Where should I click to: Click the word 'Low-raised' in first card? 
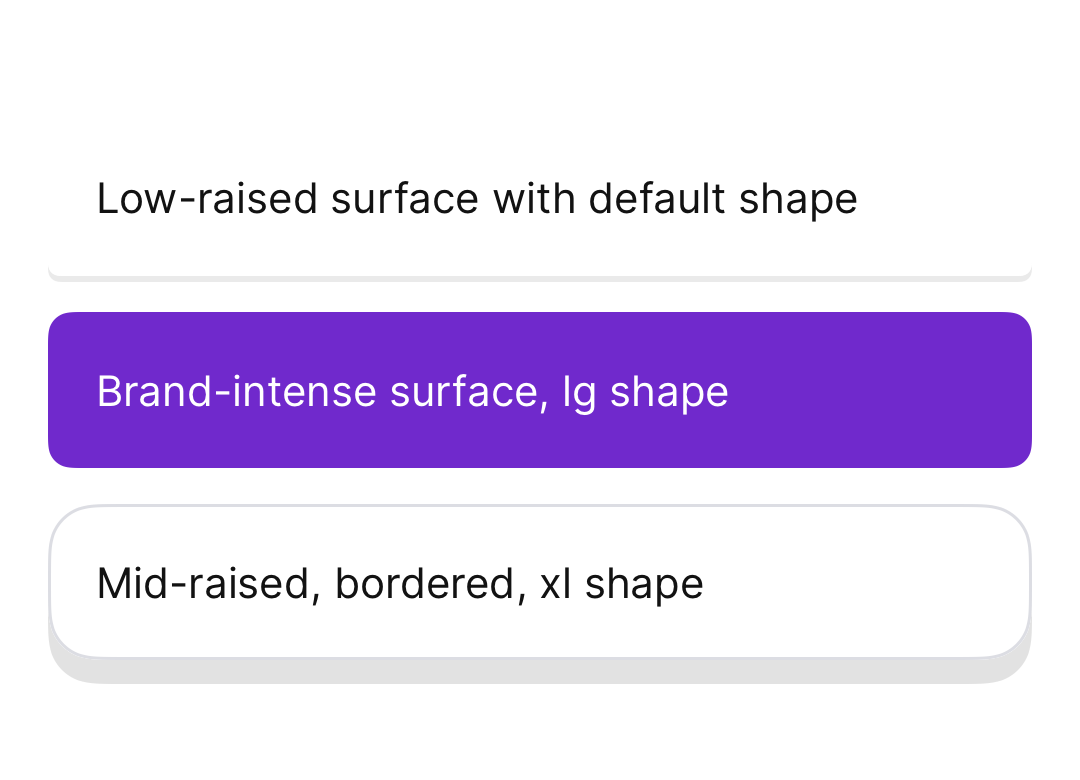point(207,199)
